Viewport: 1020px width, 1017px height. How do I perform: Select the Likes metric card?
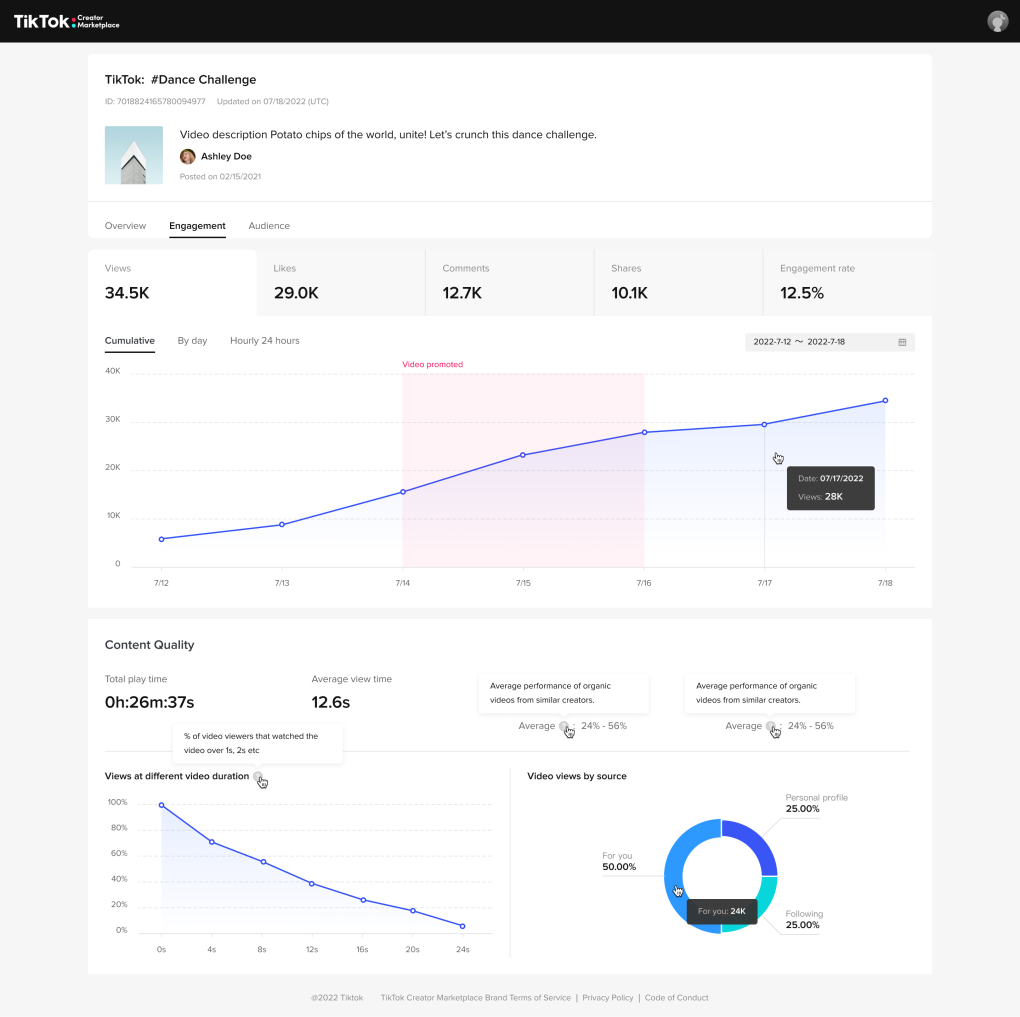[x=341, y=283]
